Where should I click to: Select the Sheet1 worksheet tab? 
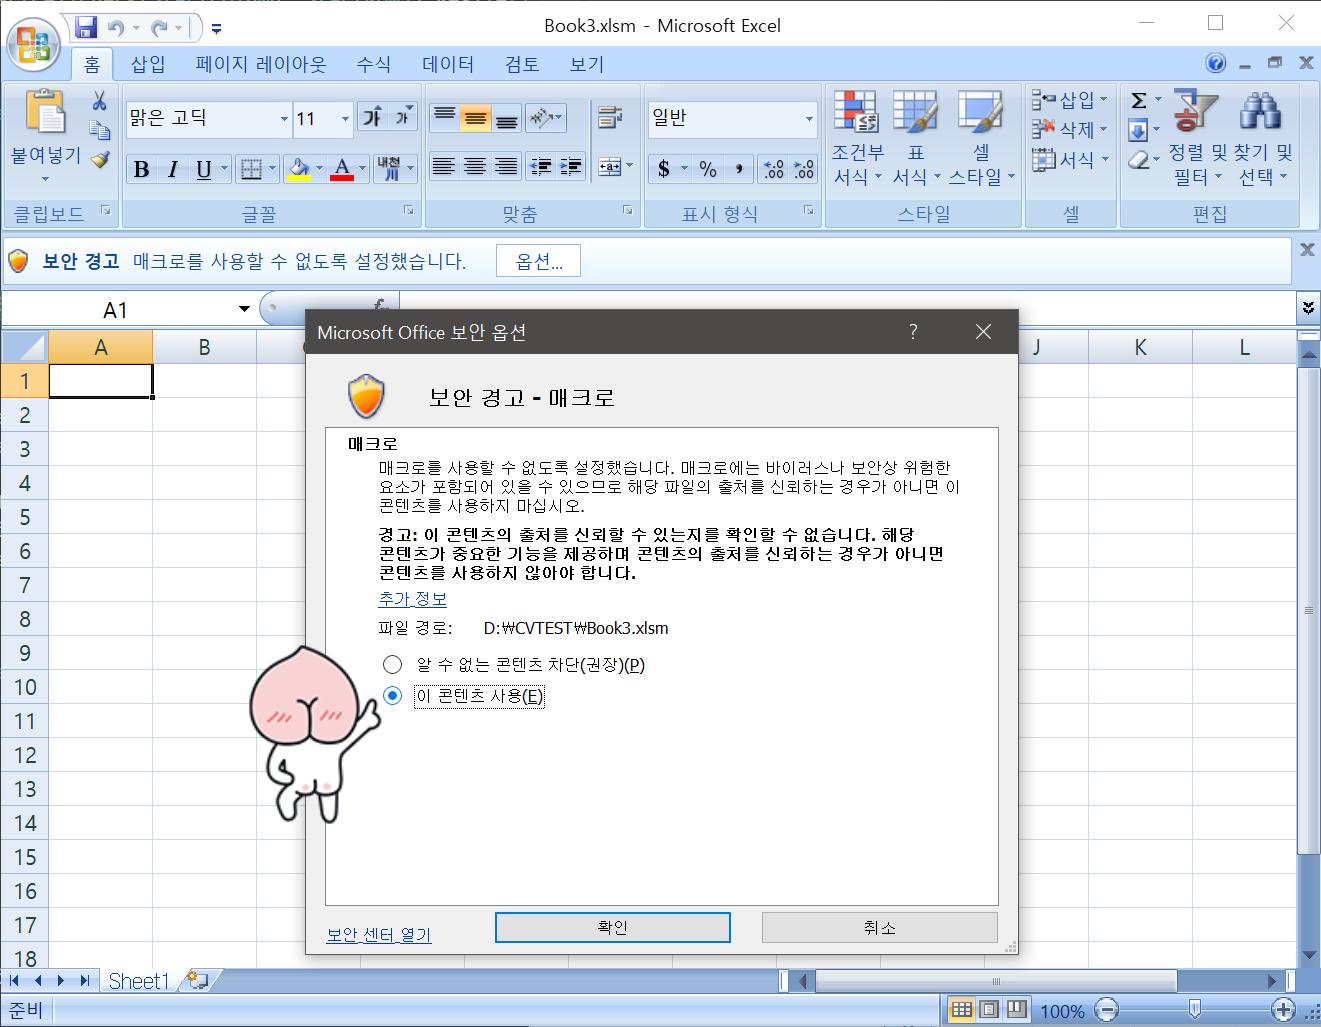pyautogui.click(x=139, y=981)
